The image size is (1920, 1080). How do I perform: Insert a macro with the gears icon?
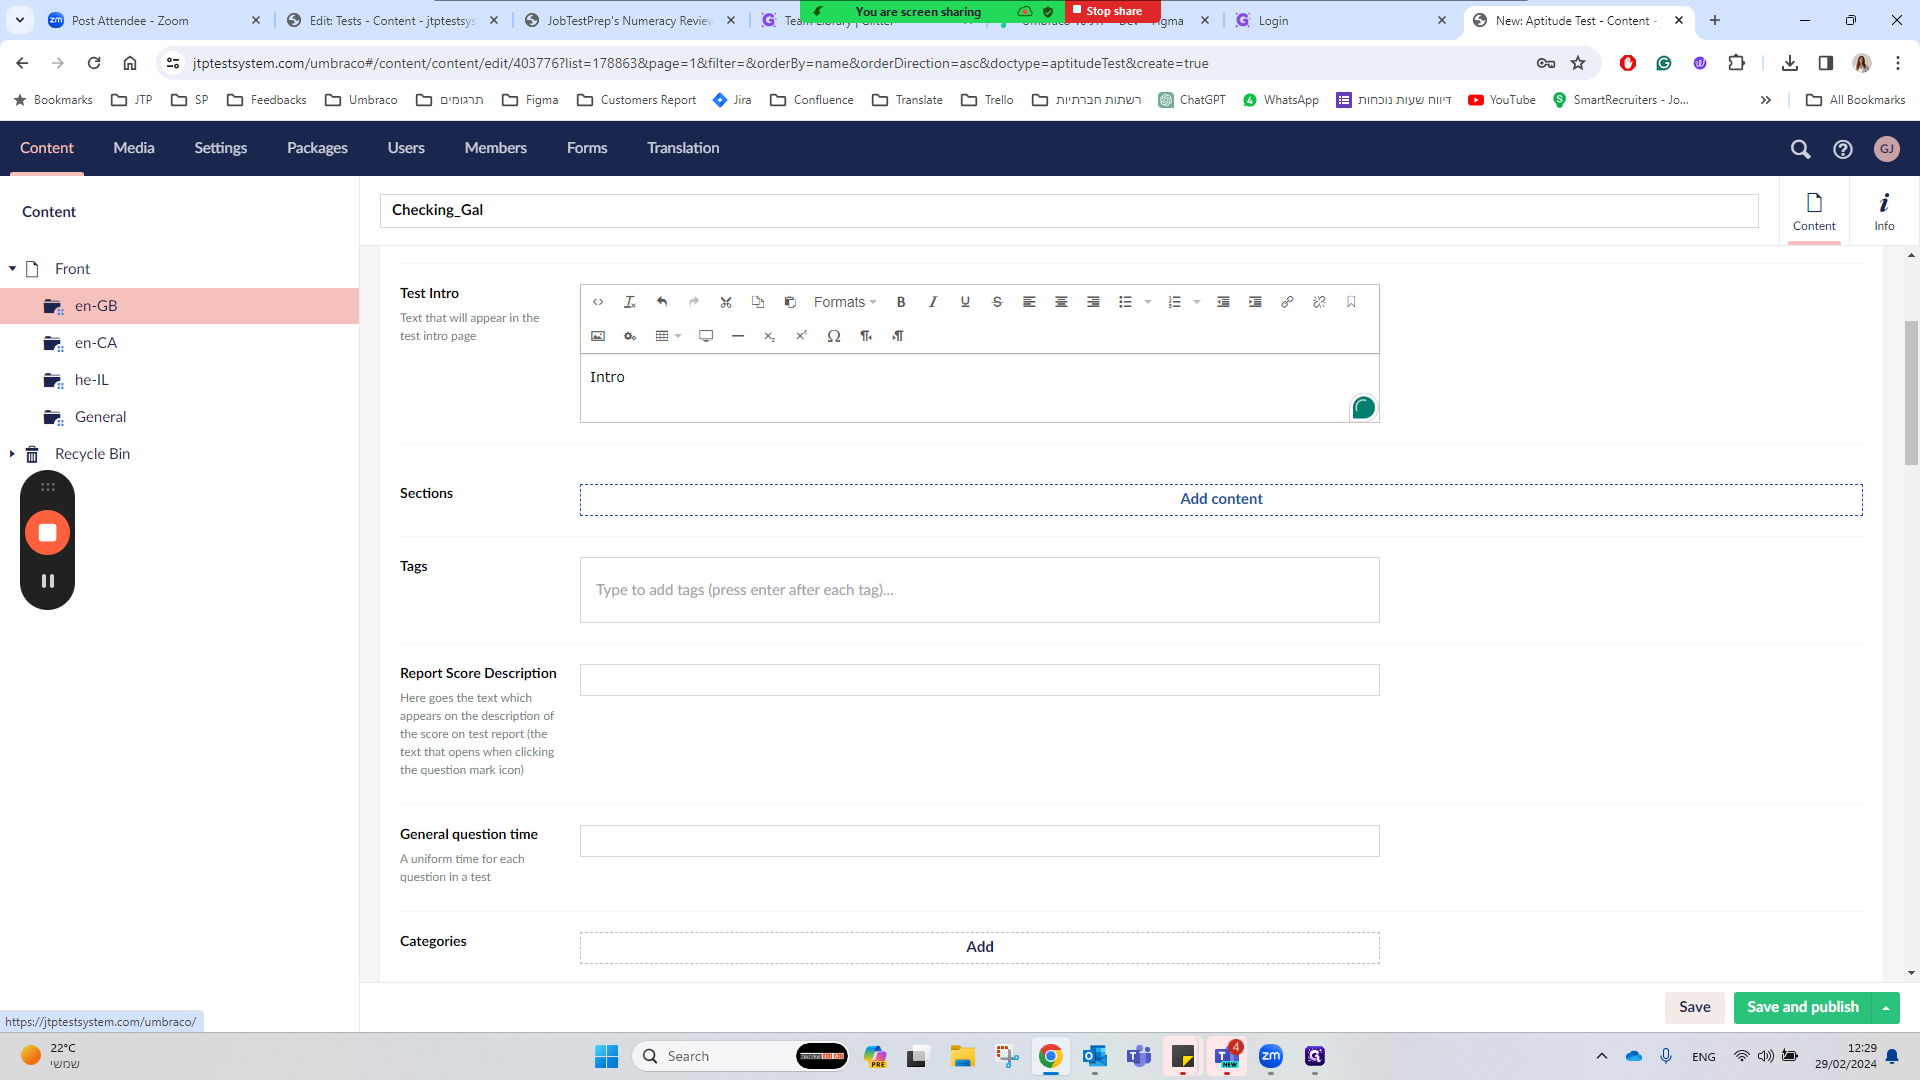pyautogui.click(x=630, y=336)
